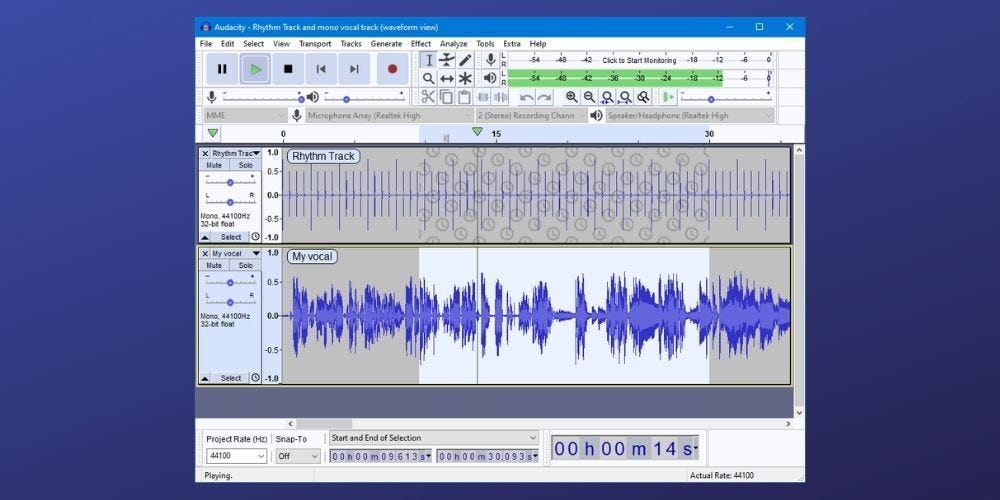Adjust the Rhythm Track gain slider
This screenshot has width=1000, height=500.
point(230,182)
